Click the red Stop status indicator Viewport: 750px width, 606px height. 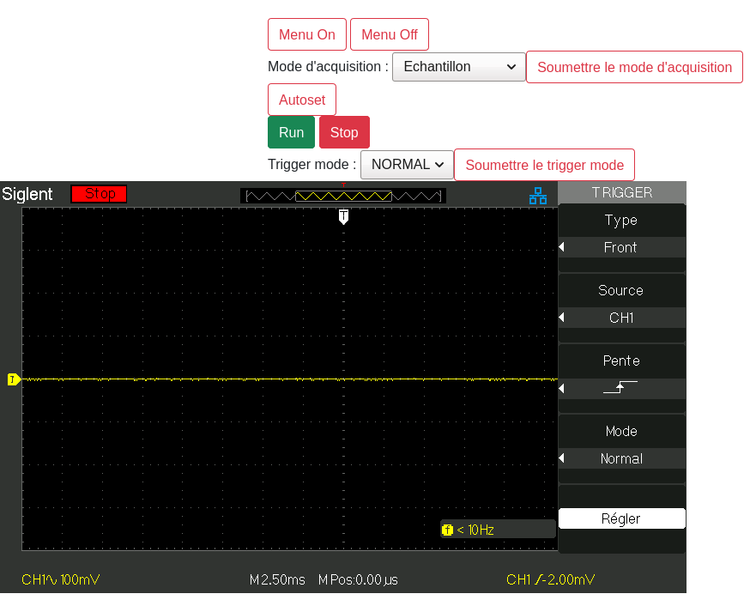coord(99,194)
